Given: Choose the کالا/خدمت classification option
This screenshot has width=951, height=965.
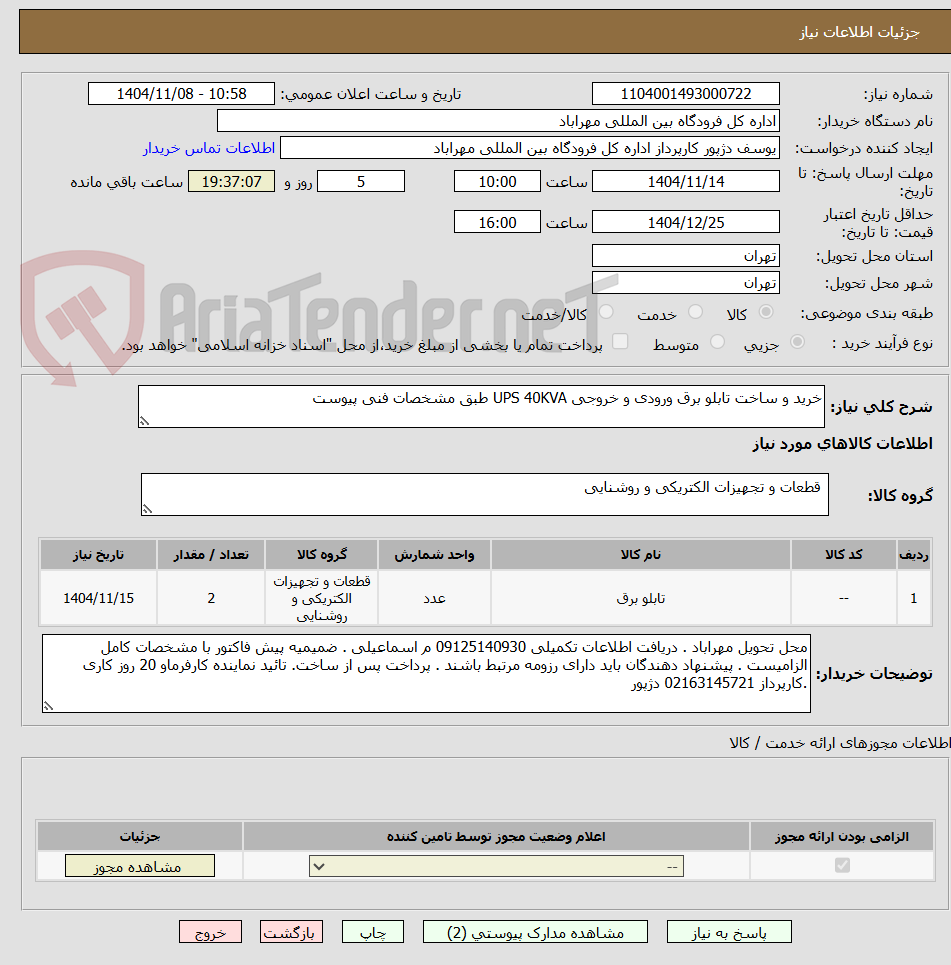Looking at the screenshot, I should pyautogui.click(x=606, y=311).
